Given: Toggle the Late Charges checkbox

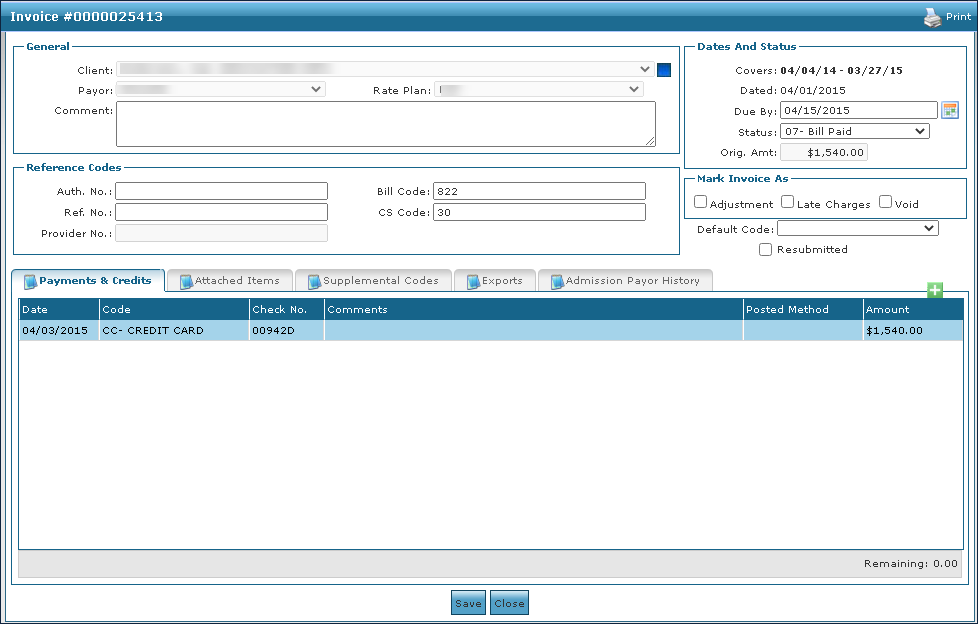Looking at the screenshot, I should point(788,203).
